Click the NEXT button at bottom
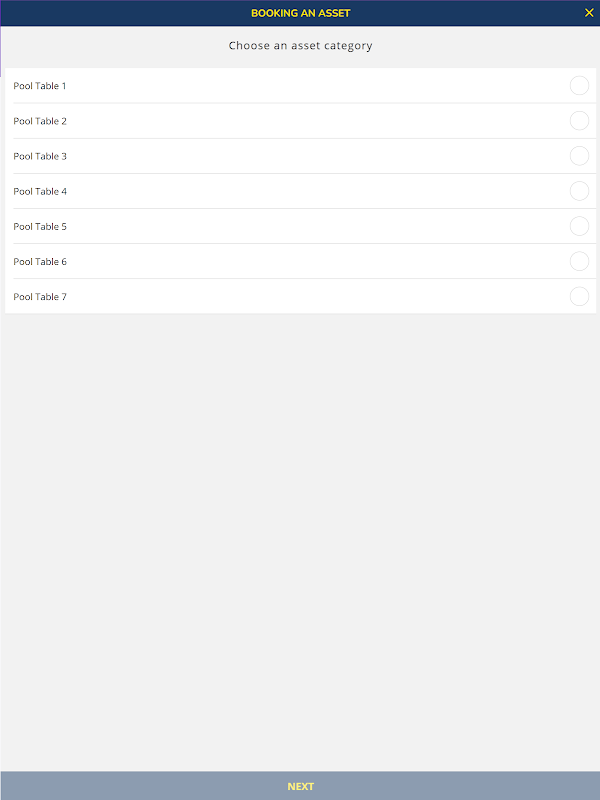The height and width of the screenshot is (800, 600). point(300,786)
